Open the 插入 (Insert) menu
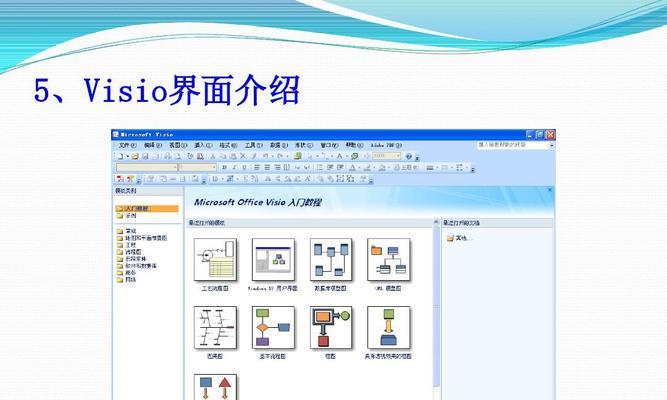This screenshot has width=667, height=400. 203,146
